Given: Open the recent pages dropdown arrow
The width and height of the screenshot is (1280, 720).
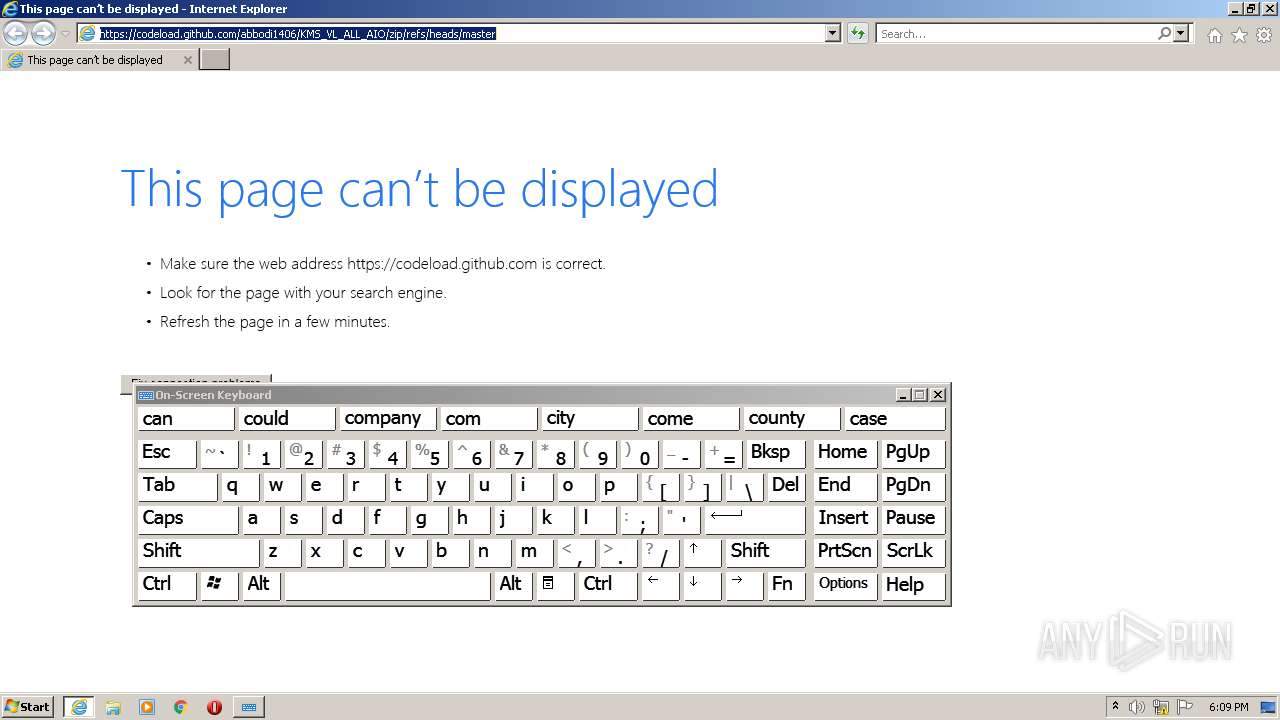Looking at the screenshot, I should pyautogui.click(x=65, y=34).
